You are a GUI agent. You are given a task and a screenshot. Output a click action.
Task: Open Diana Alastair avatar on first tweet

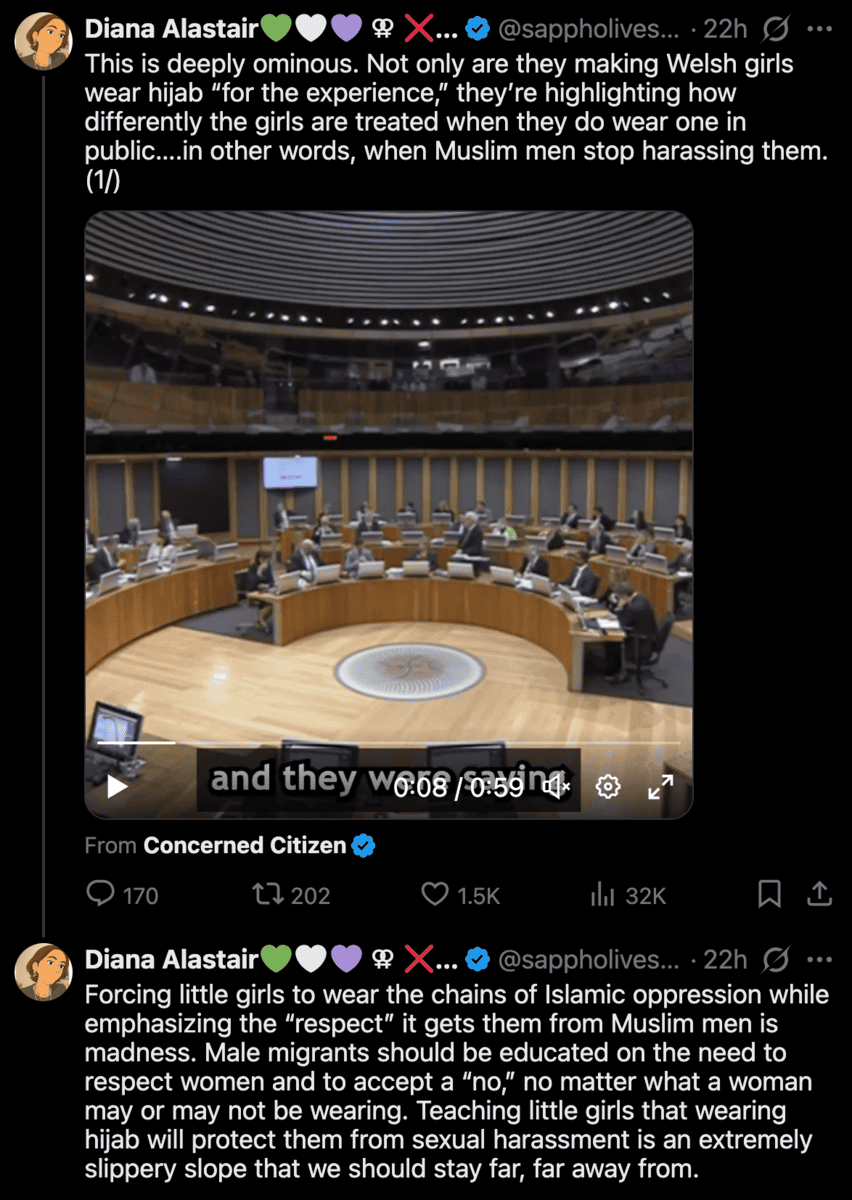43,40
